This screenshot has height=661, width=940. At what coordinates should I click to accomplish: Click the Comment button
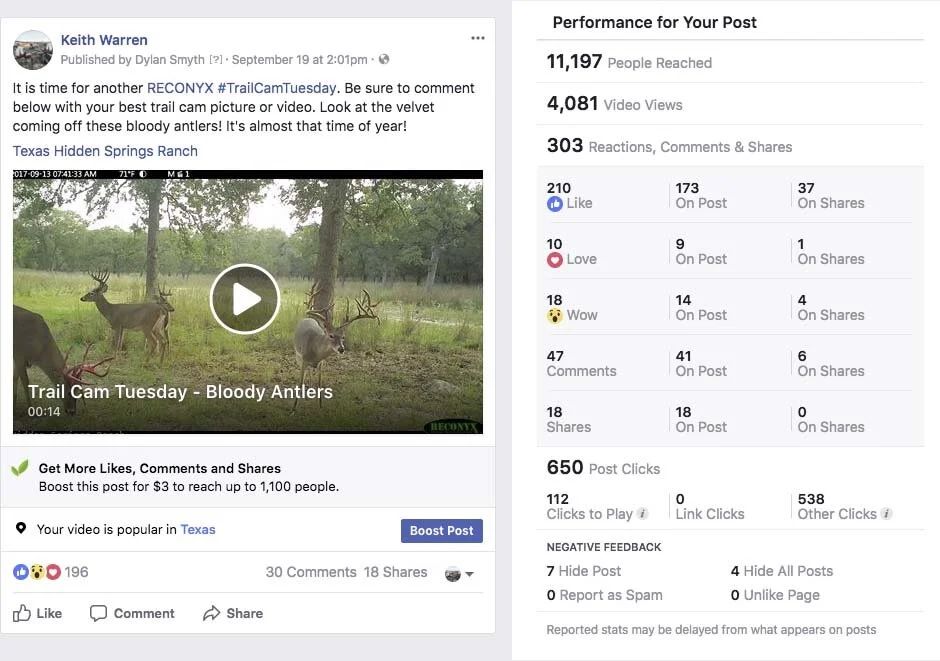click(132, 613)
